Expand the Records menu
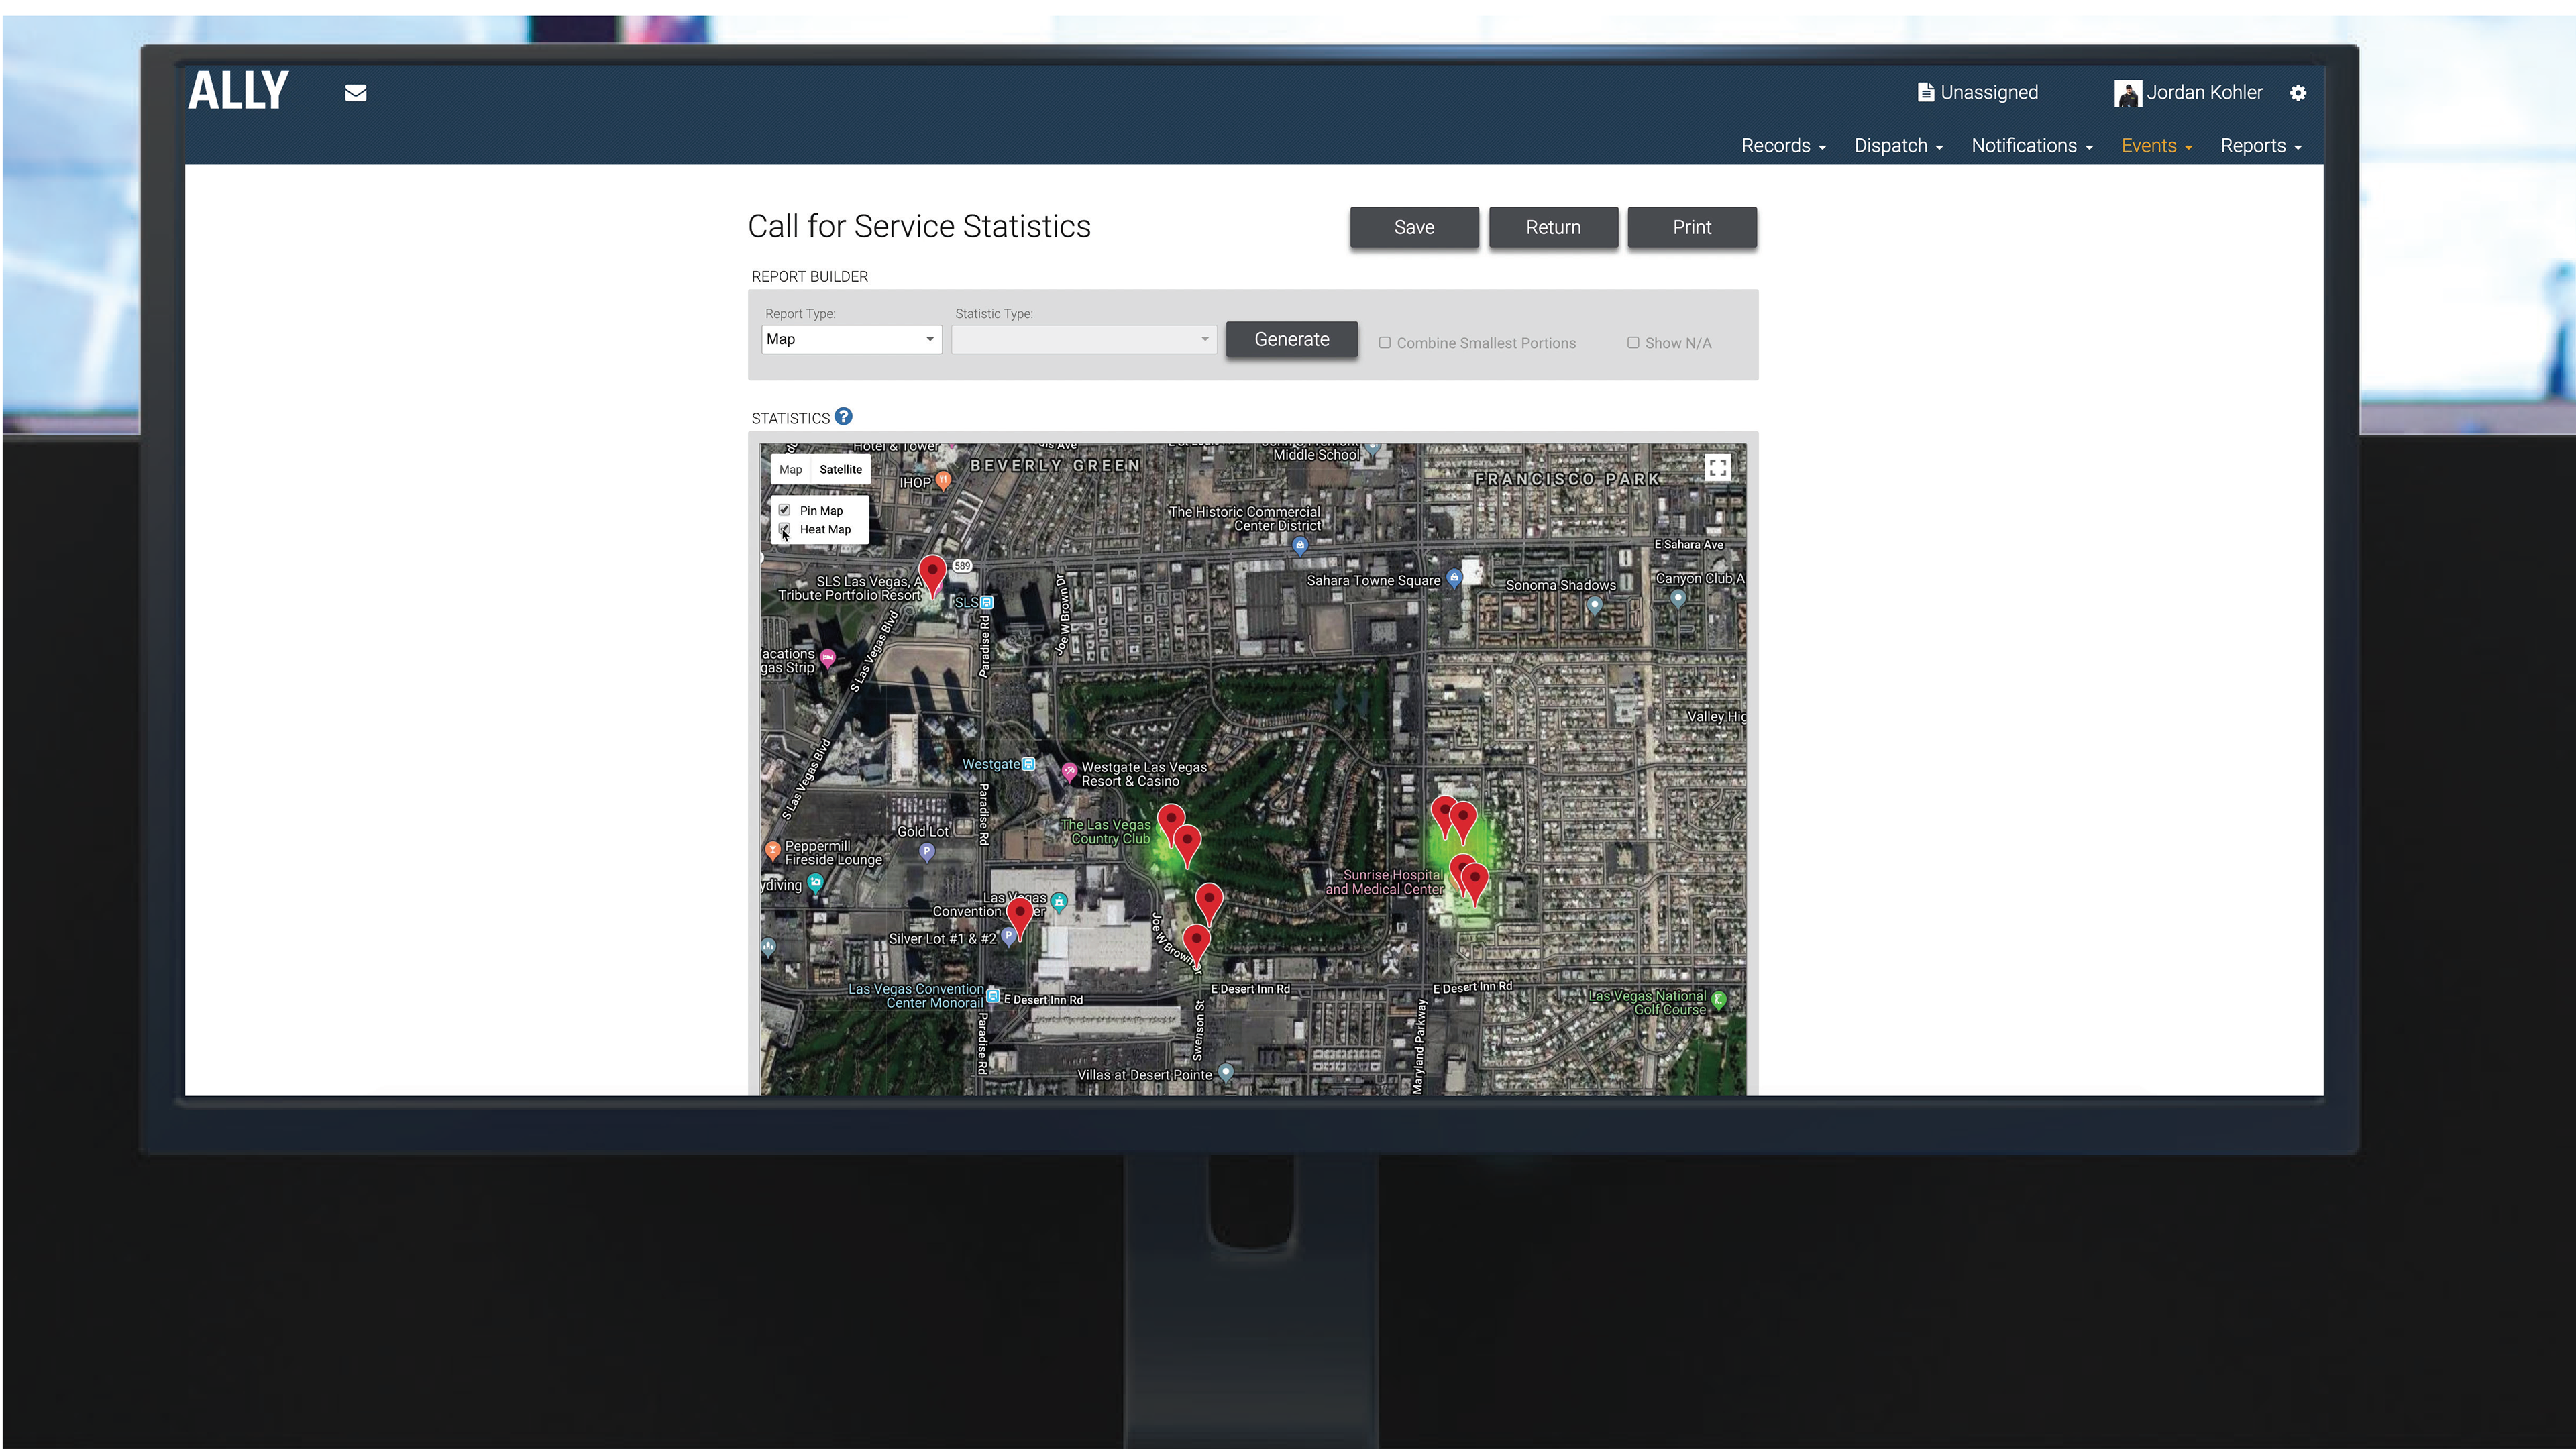The image size is (2576, 1449). click(x=1783, y=146)
